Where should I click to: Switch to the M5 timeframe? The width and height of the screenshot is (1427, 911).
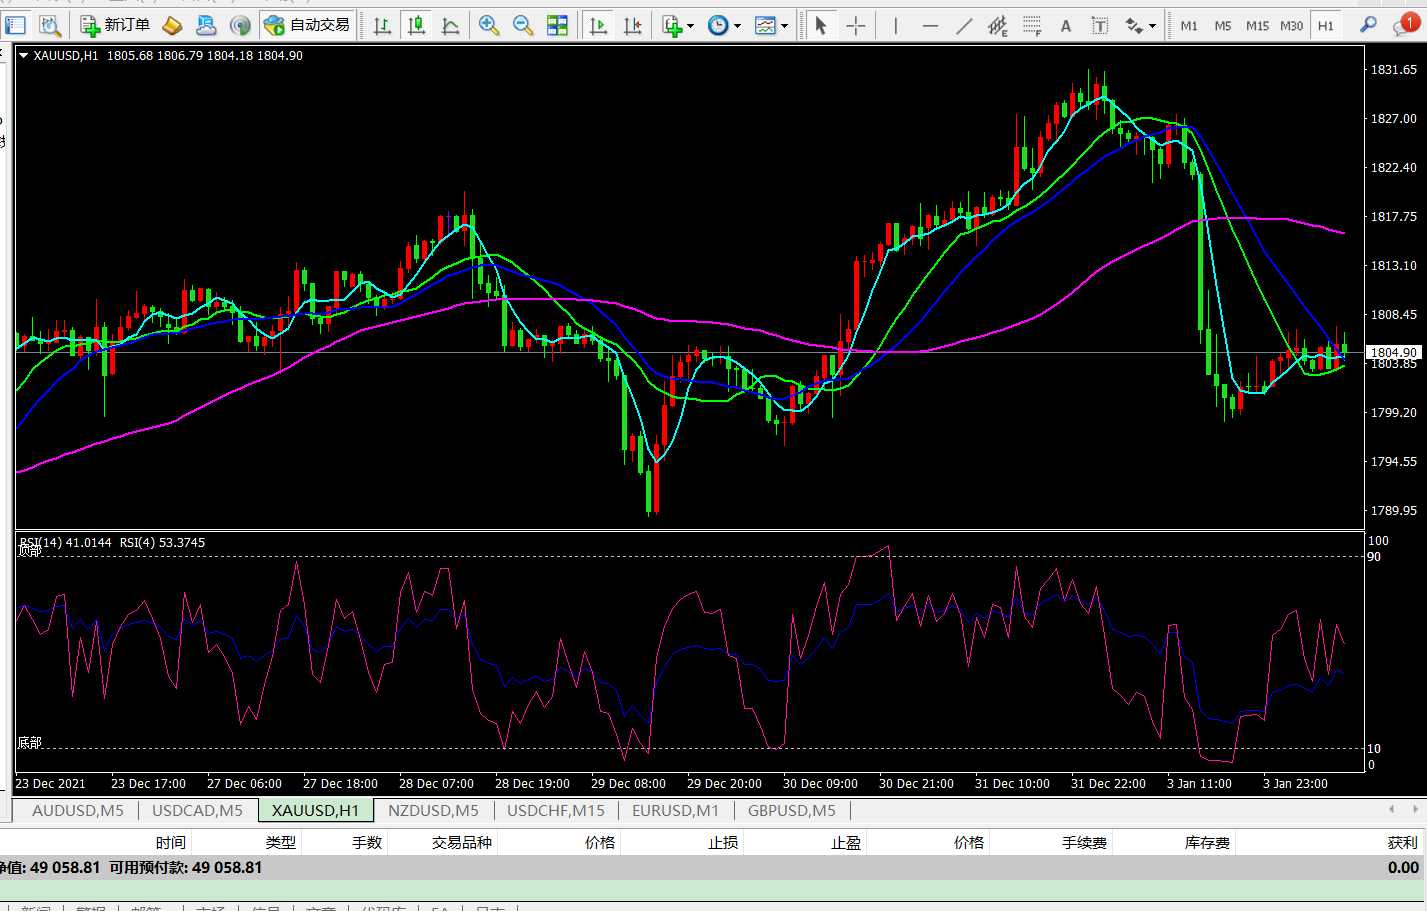click(1223, 25)
